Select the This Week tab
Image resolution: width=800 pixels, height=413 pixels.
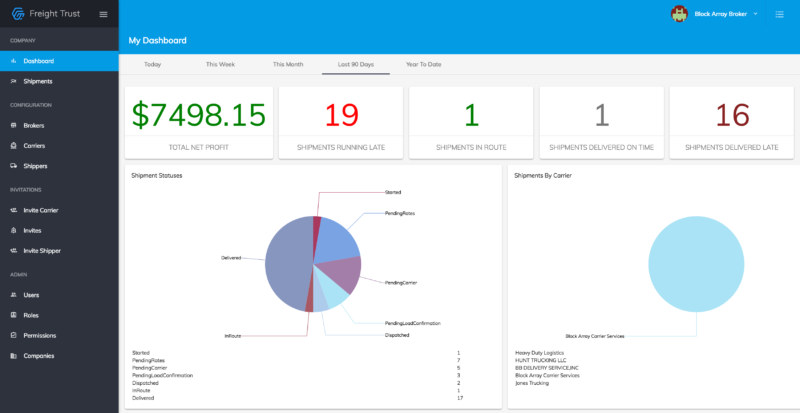tap(220, 64)
